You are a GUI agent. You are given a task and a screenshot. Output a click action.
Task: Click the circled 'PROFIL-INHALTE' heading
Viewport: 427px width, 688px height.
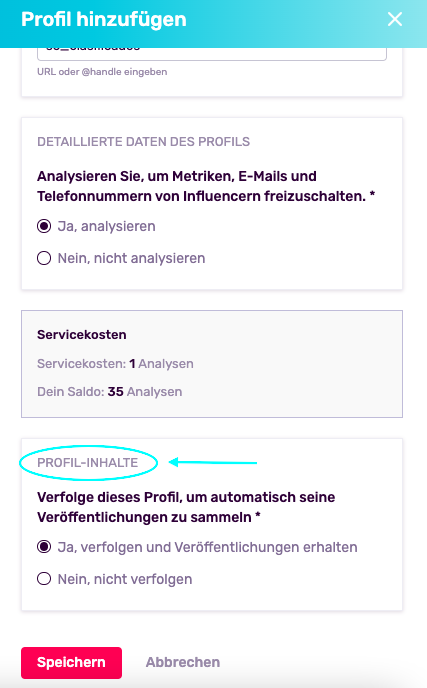pyautogui.click(x=88, y=462)
